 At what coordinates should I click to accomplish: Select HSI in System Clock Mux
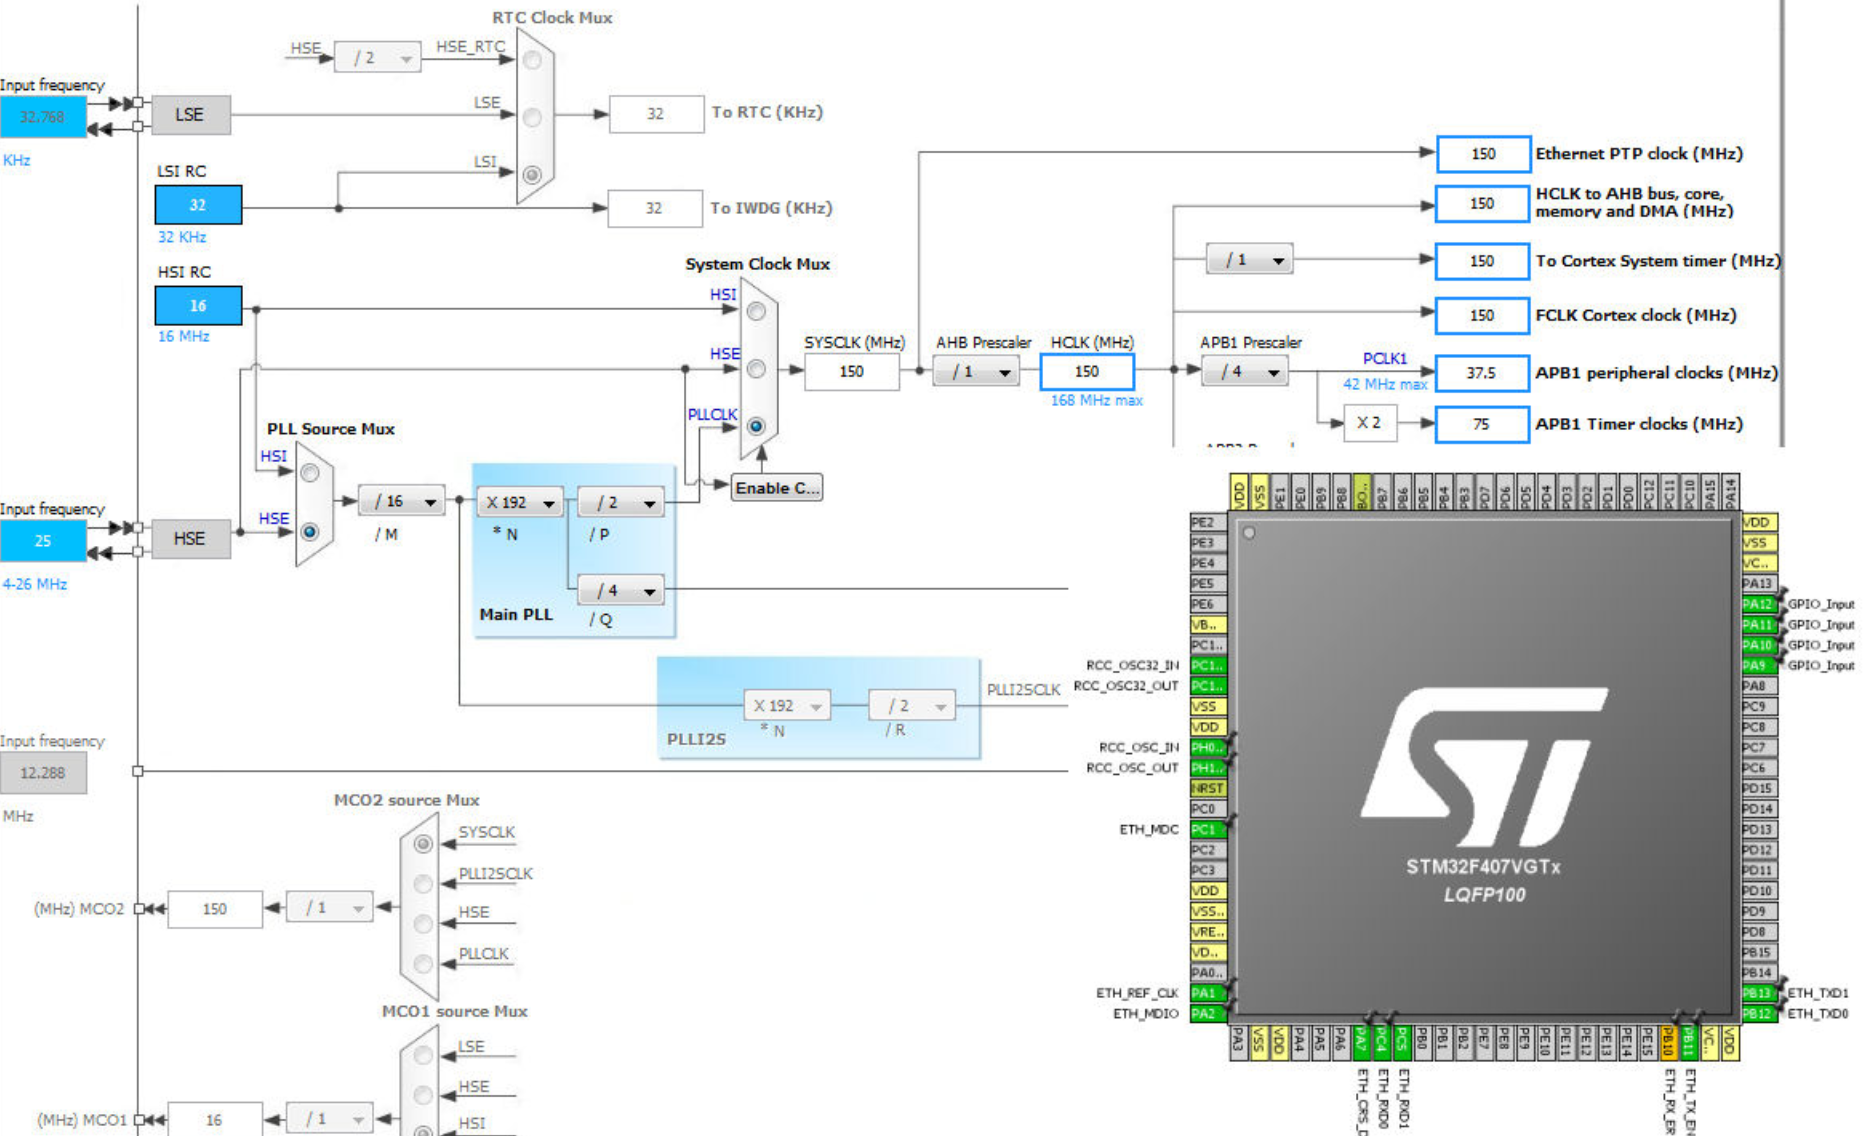756,312
